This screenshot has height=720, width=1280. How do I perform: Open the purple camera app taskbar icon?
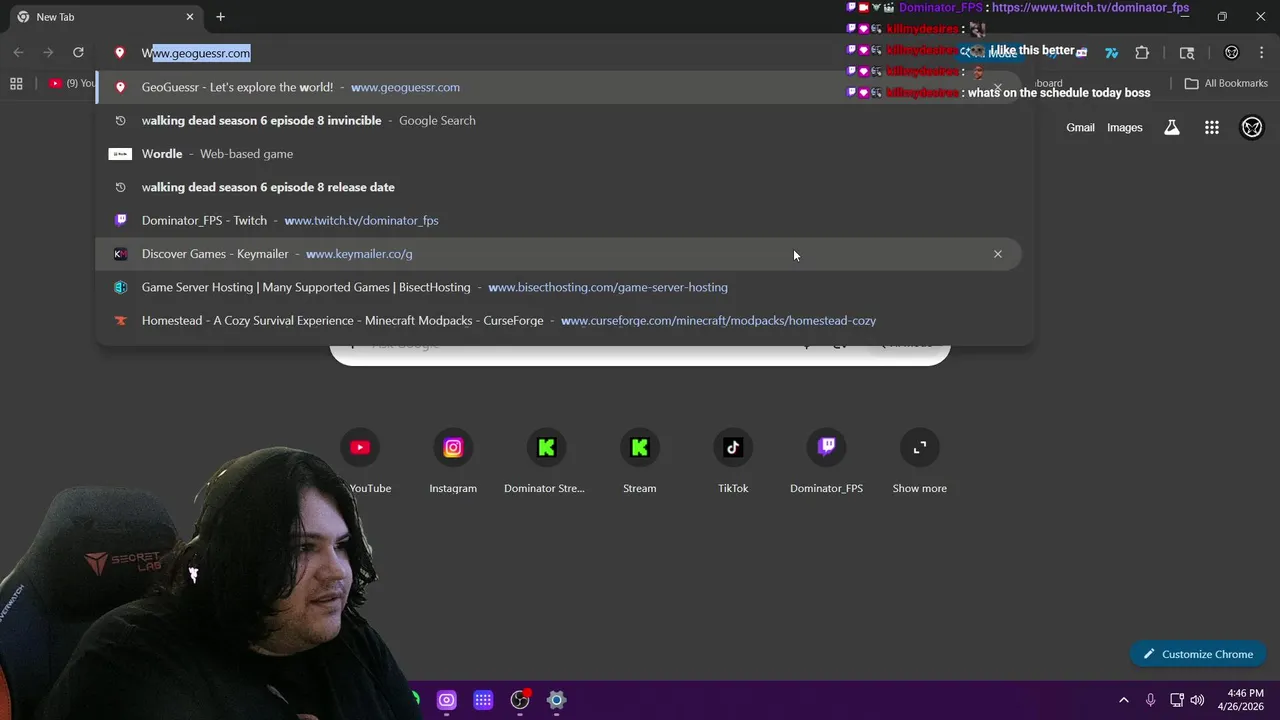click(x=447, y=700)
